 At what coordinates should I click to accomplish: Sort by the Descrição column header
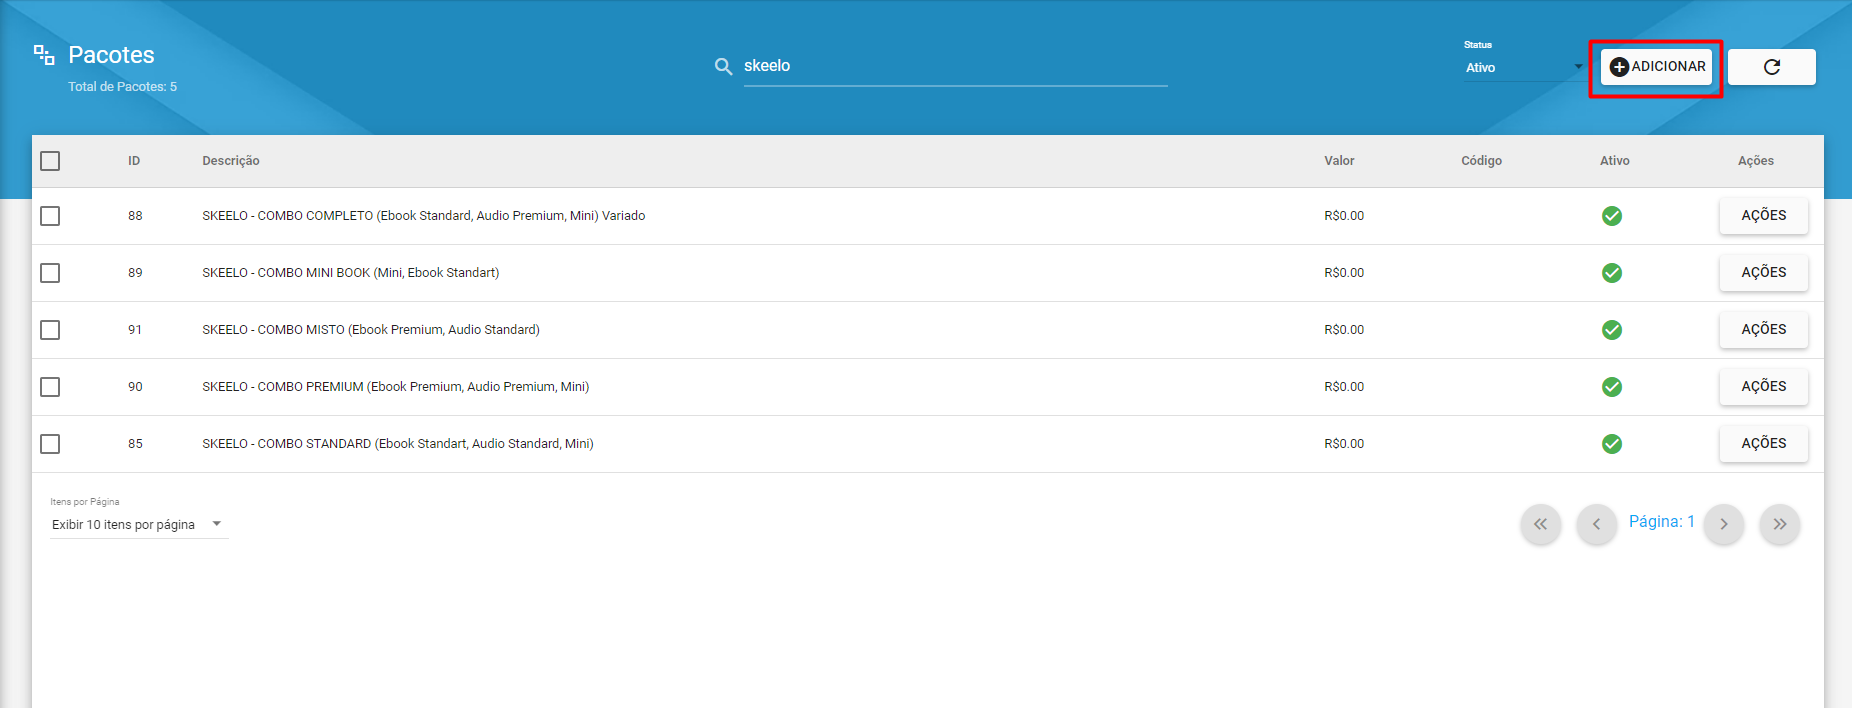[231, 161]
